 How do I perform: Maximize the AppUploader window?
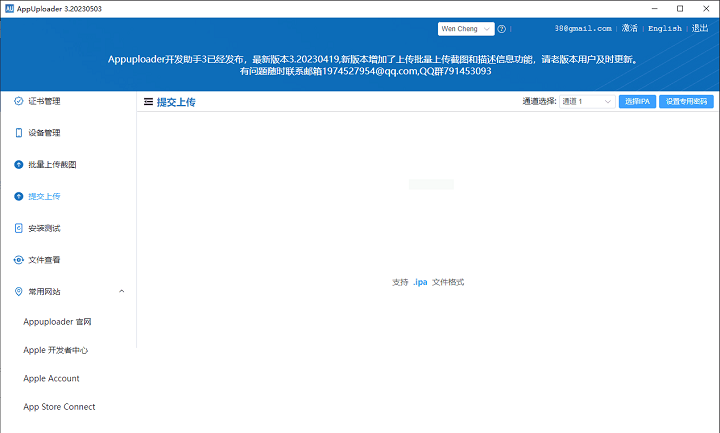pos(680,9)
